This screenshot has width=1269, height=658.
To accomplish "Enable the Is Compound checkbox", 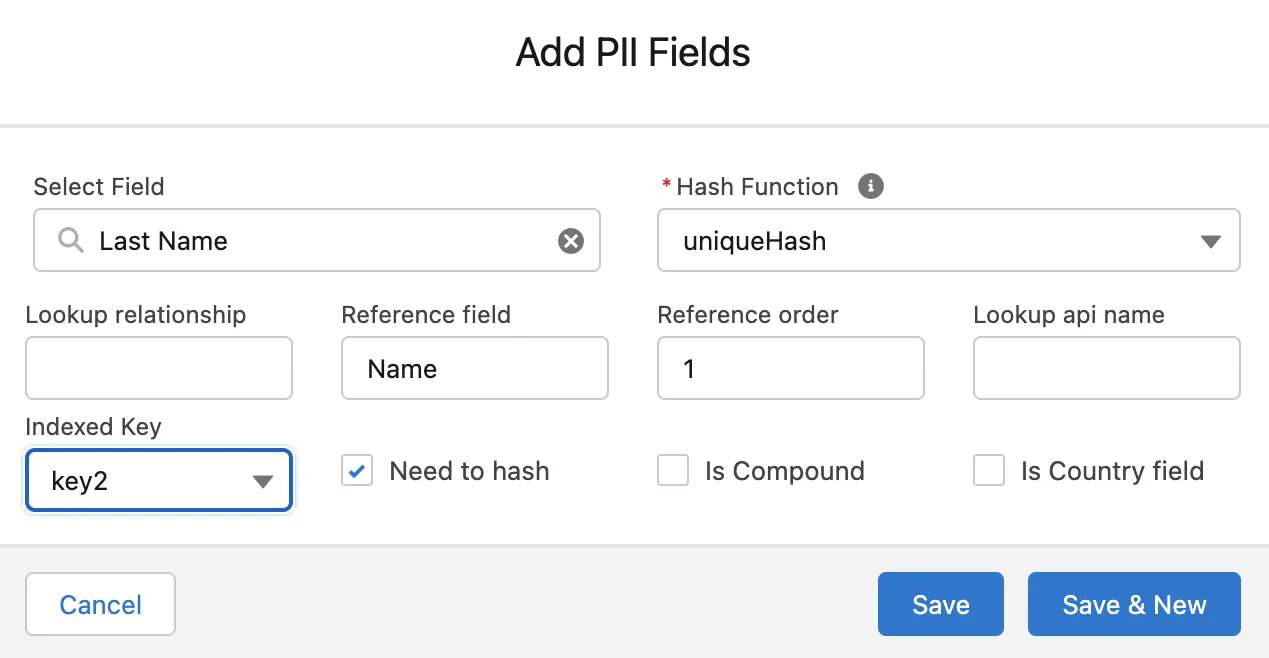I will [x=673, y=471].
